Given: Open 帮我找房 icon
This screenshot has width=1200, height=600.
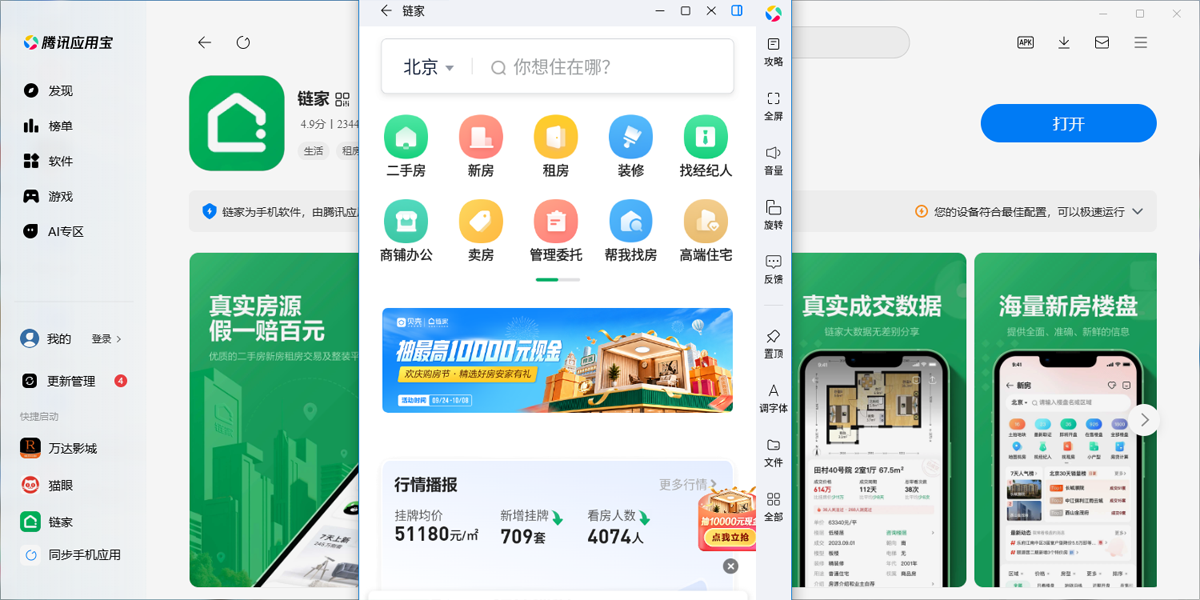Looking at the screenshot, I should (x=631, y=231).
